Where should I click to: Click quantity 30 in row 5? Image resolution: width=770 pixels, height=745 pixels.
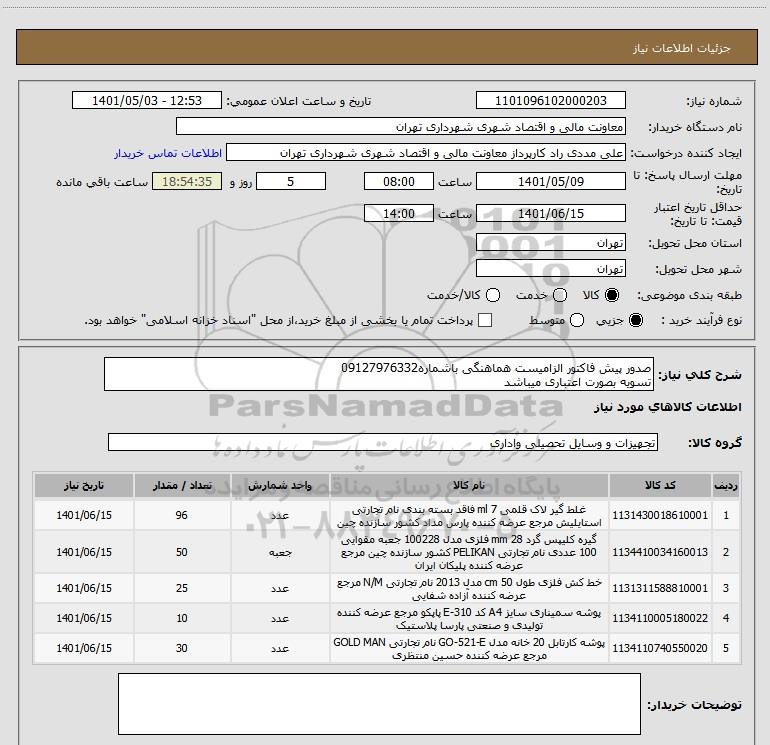[x=182, y=648]
